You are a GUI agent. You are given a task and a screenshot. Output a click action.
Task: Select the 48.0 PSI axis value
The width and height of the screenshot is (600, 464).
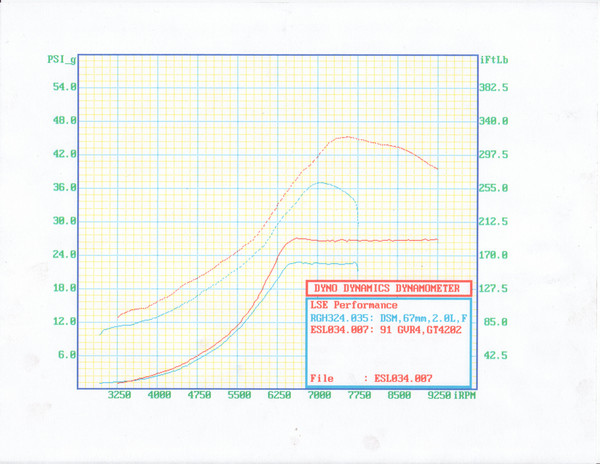point(65,120)
